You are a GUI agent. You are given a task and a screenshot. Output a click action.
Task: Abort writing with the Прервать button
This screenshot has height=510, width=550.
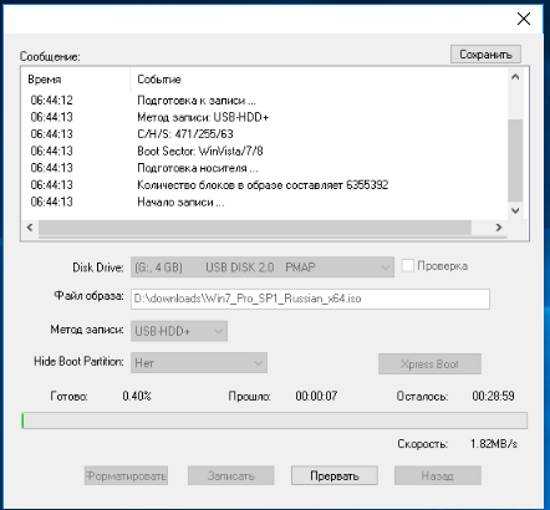(334, 476)
